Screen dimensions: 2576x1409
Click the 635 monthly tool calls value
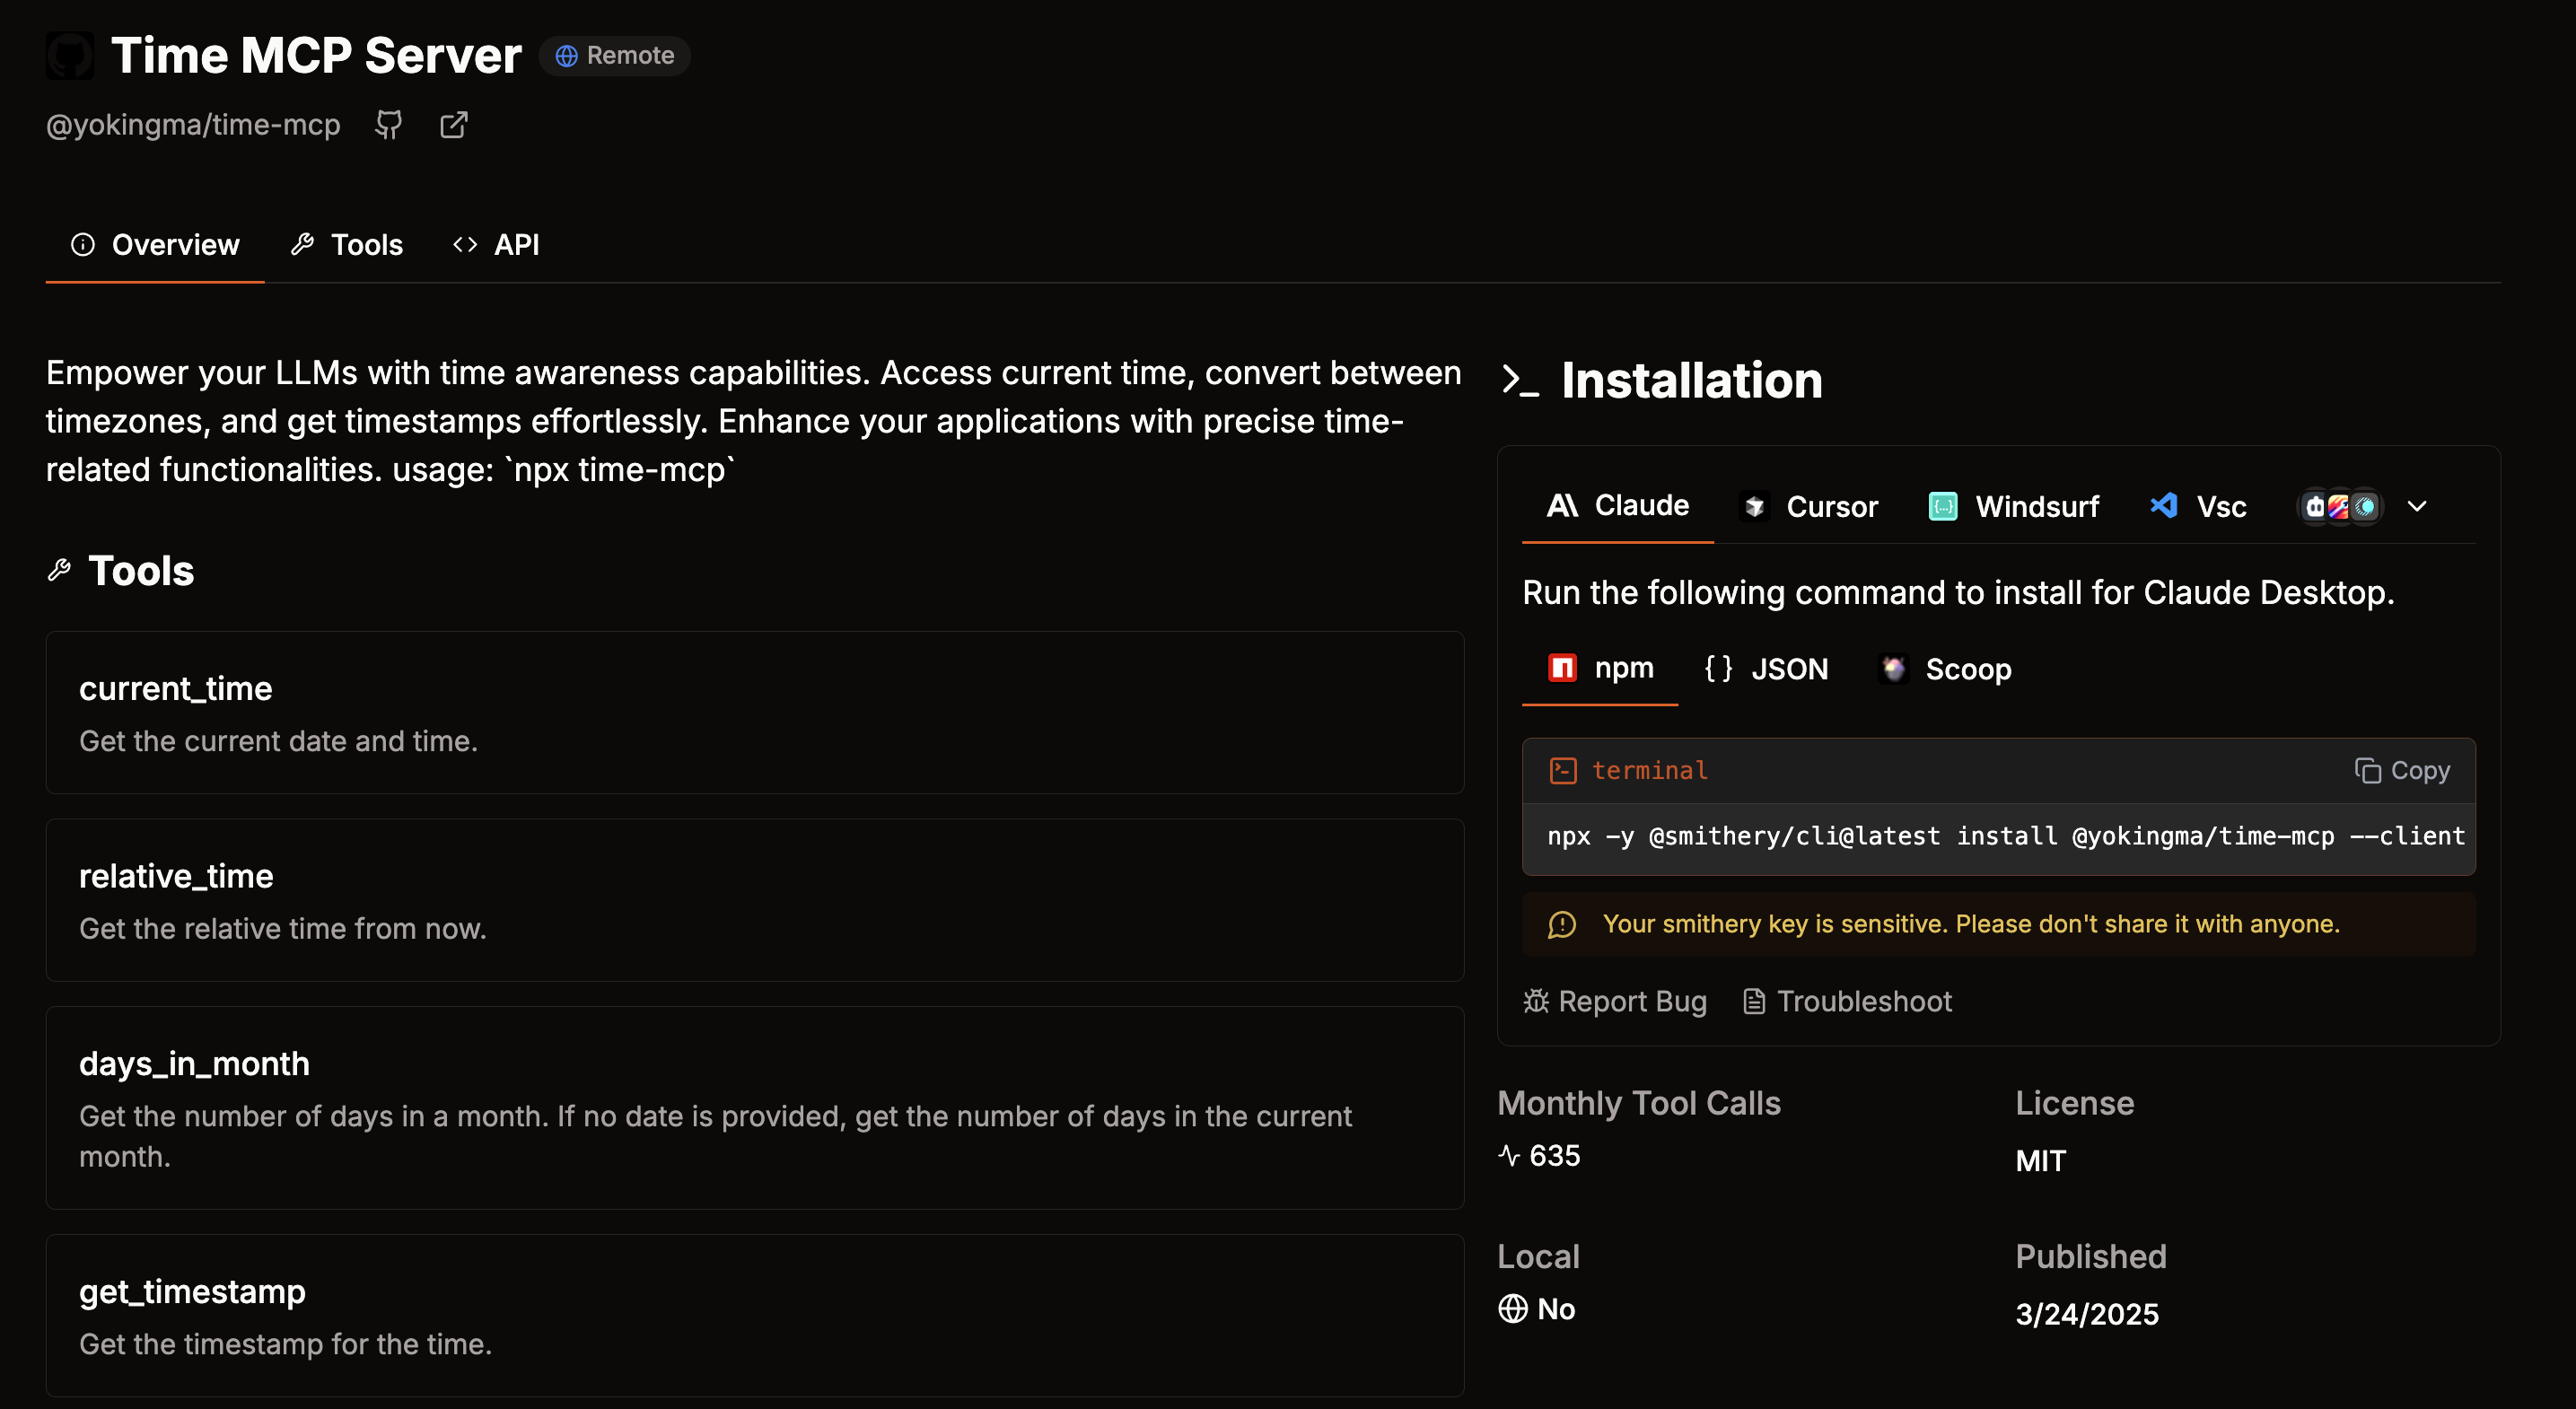1555,1156
